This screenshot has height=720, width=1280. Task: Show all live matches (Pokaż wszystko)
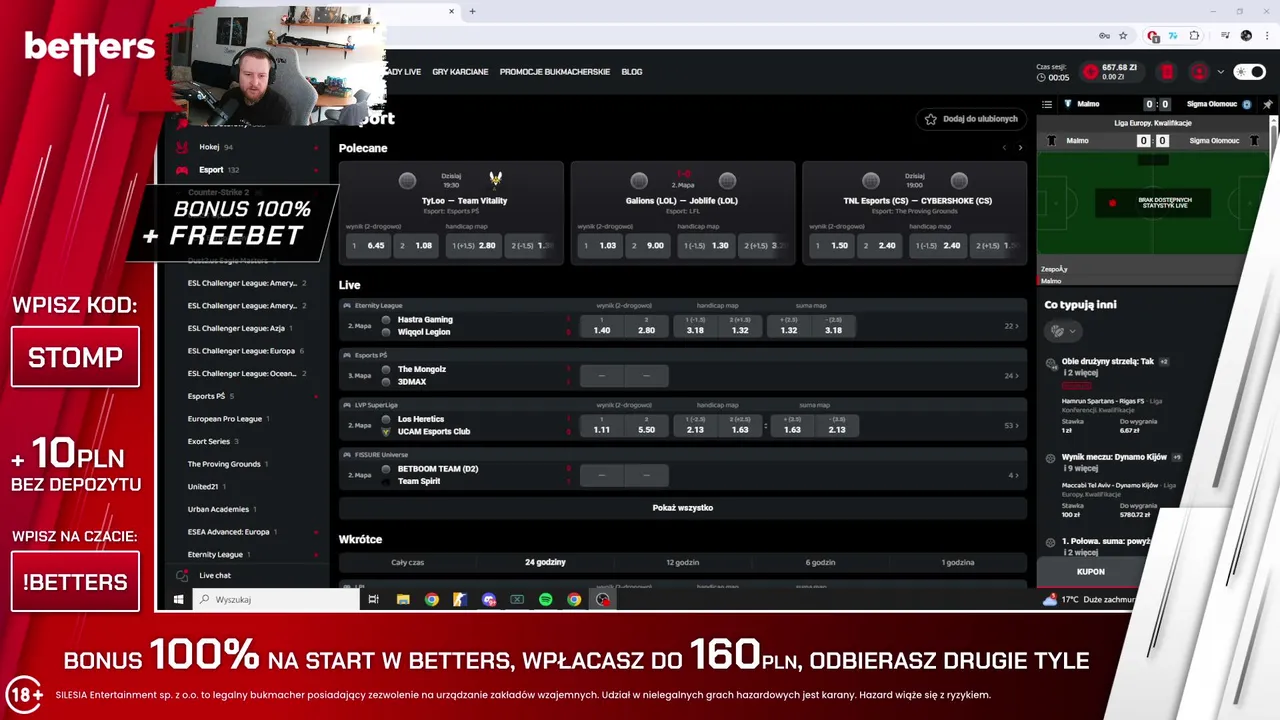683,508
